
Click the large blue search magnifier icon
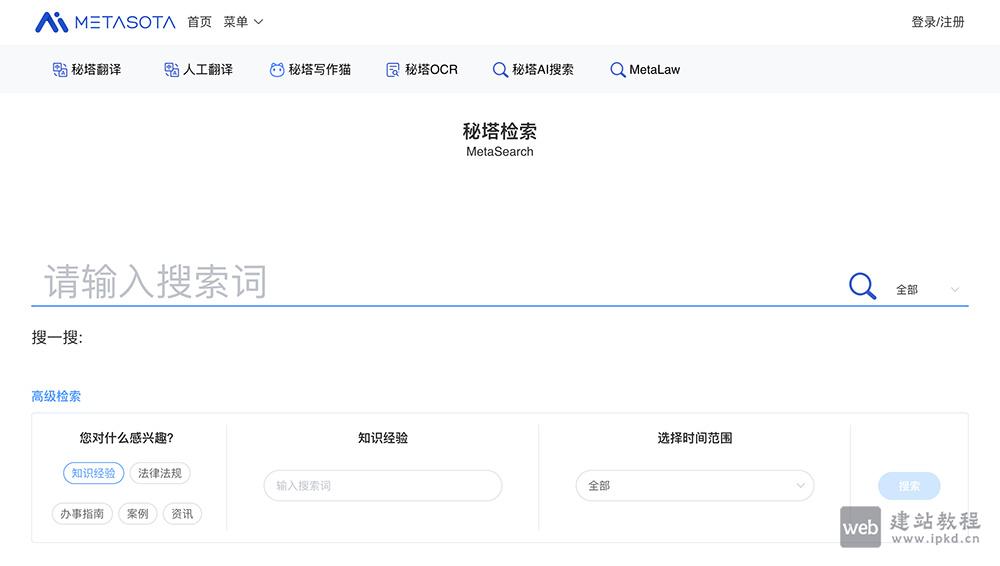pos(862,286)
